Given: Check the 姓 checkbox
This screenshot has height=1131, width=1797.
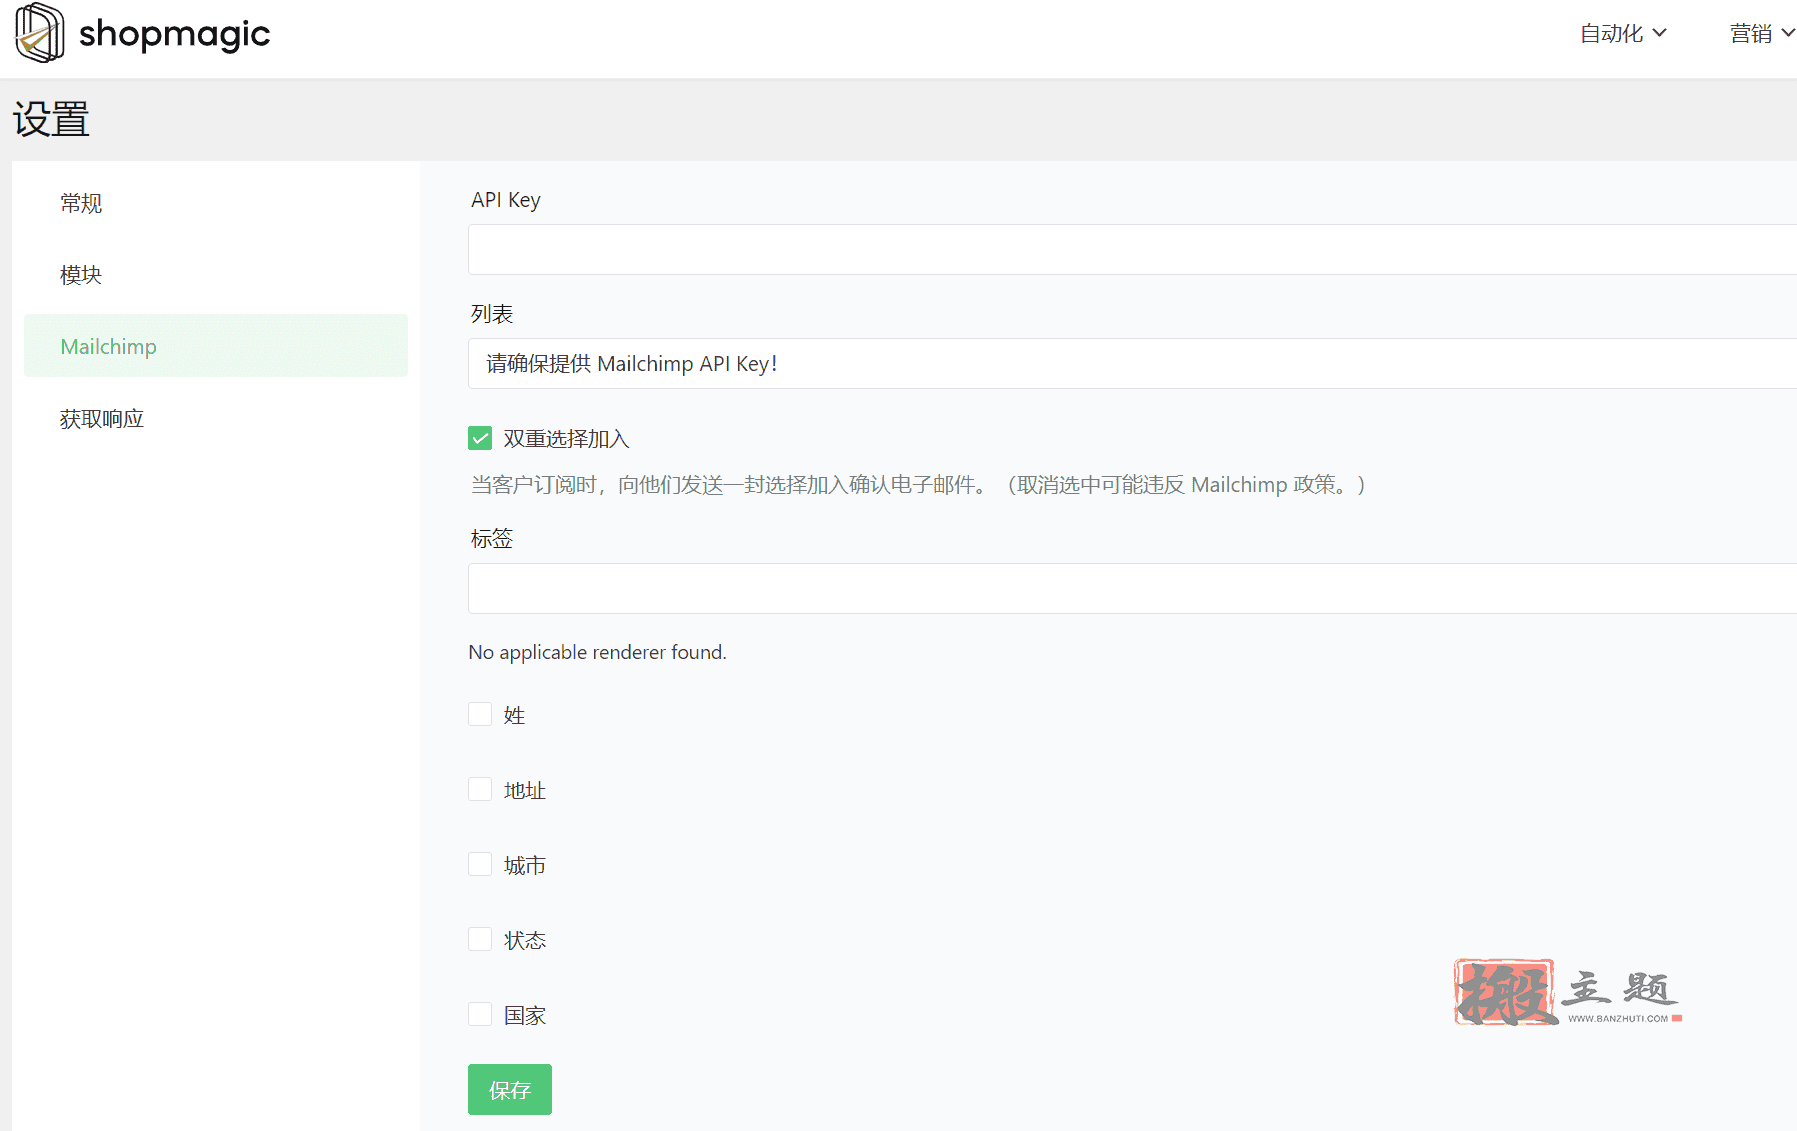Looking at the screenshot, I should click(x=480, y=714).
